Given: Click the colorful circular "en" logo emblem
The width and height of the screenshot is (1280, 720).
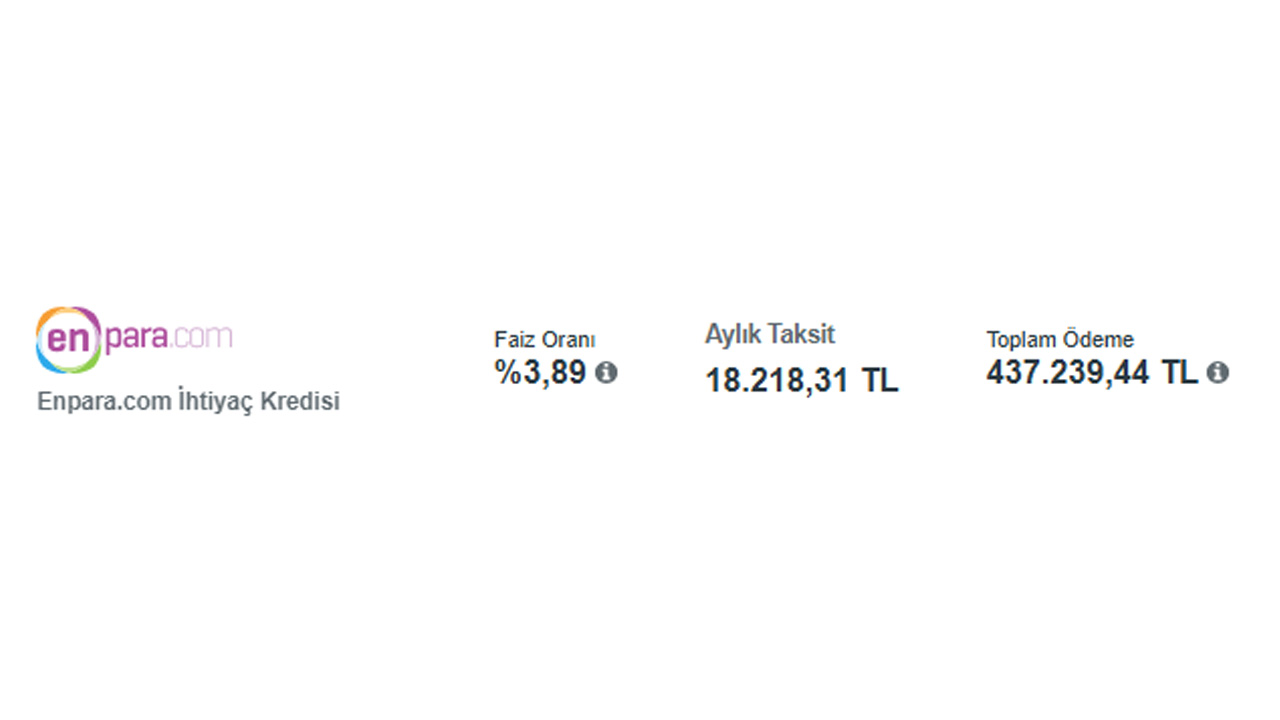Looking at the screenshot, I should pyautogui.click(x=68, y=339).
